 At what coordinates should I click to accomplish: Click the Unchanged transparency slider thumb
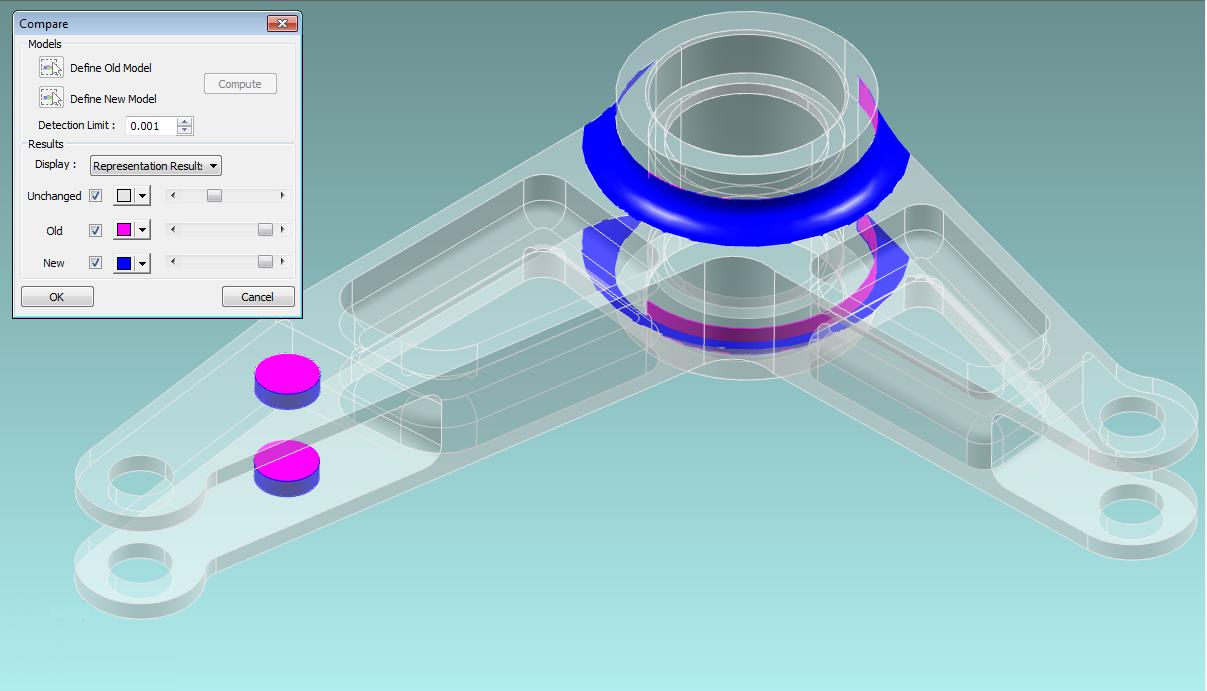pyautogui.click(x=214, y=196)
